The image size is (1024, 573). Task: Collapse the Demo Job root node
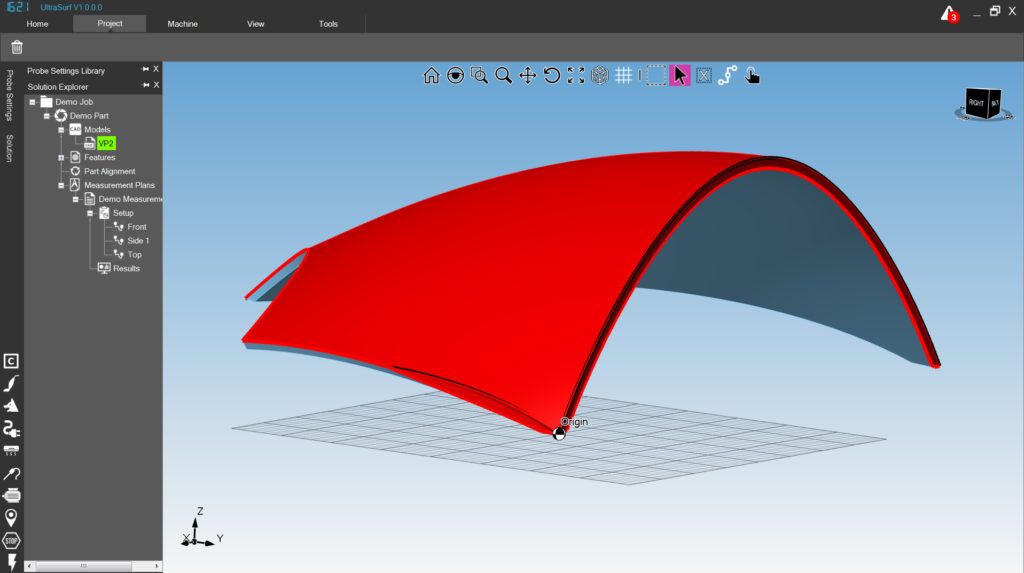[x=33, y=102]
